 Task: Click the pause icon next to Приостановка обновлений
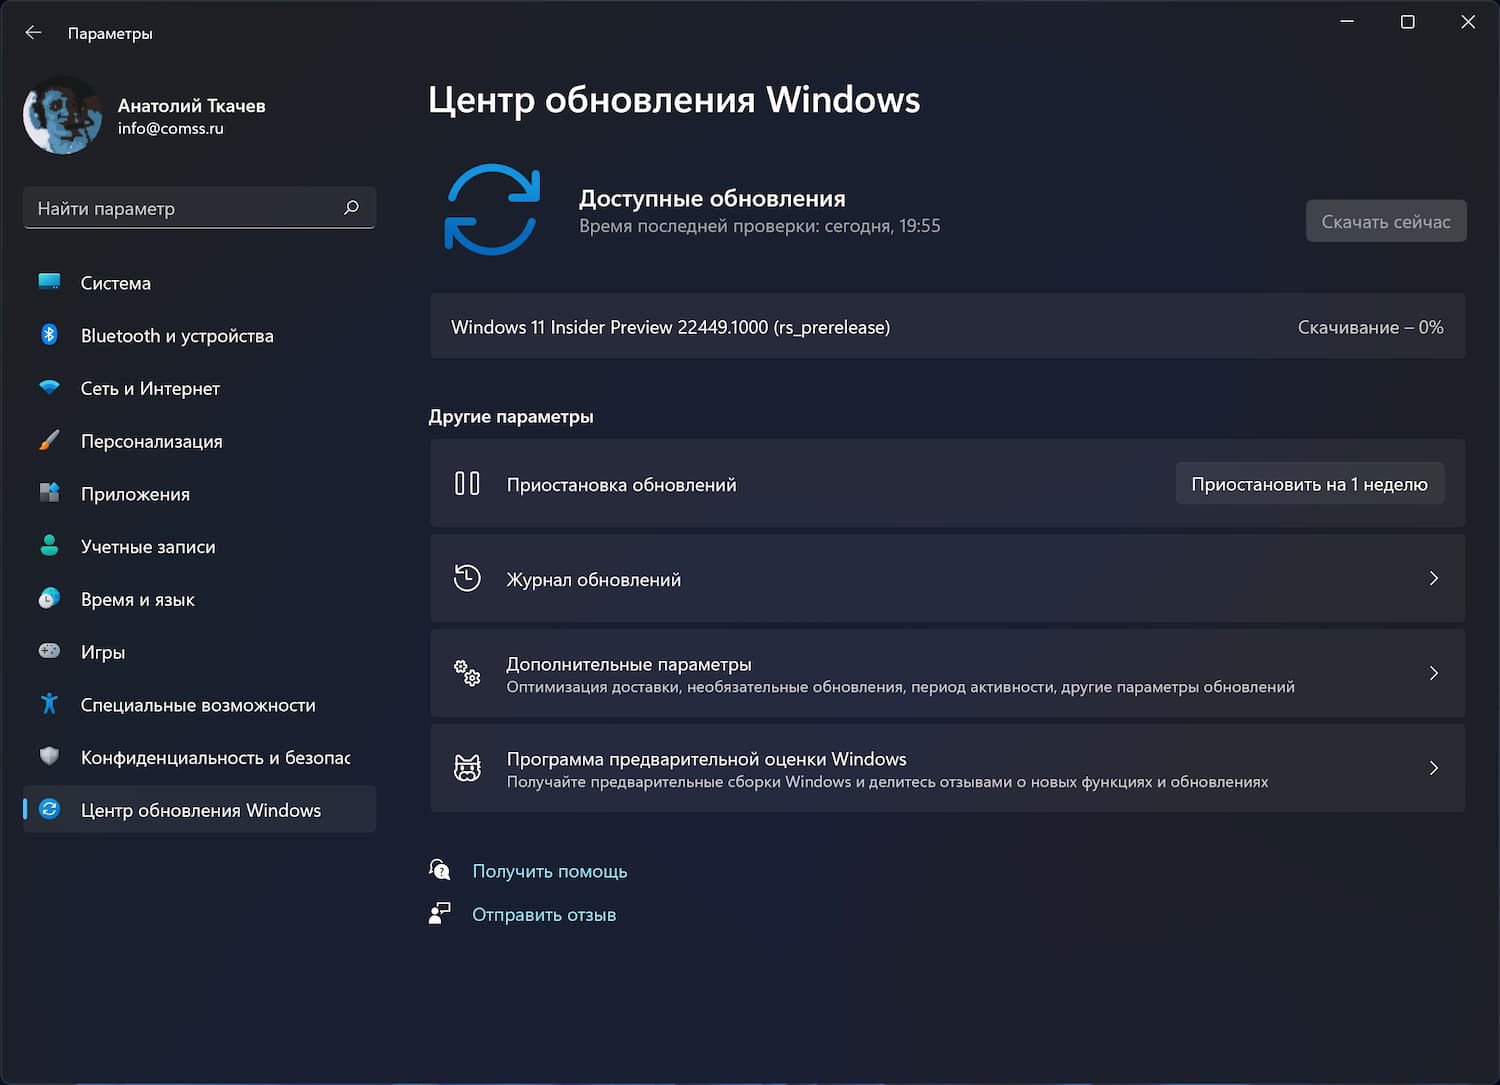coord(467,483)
